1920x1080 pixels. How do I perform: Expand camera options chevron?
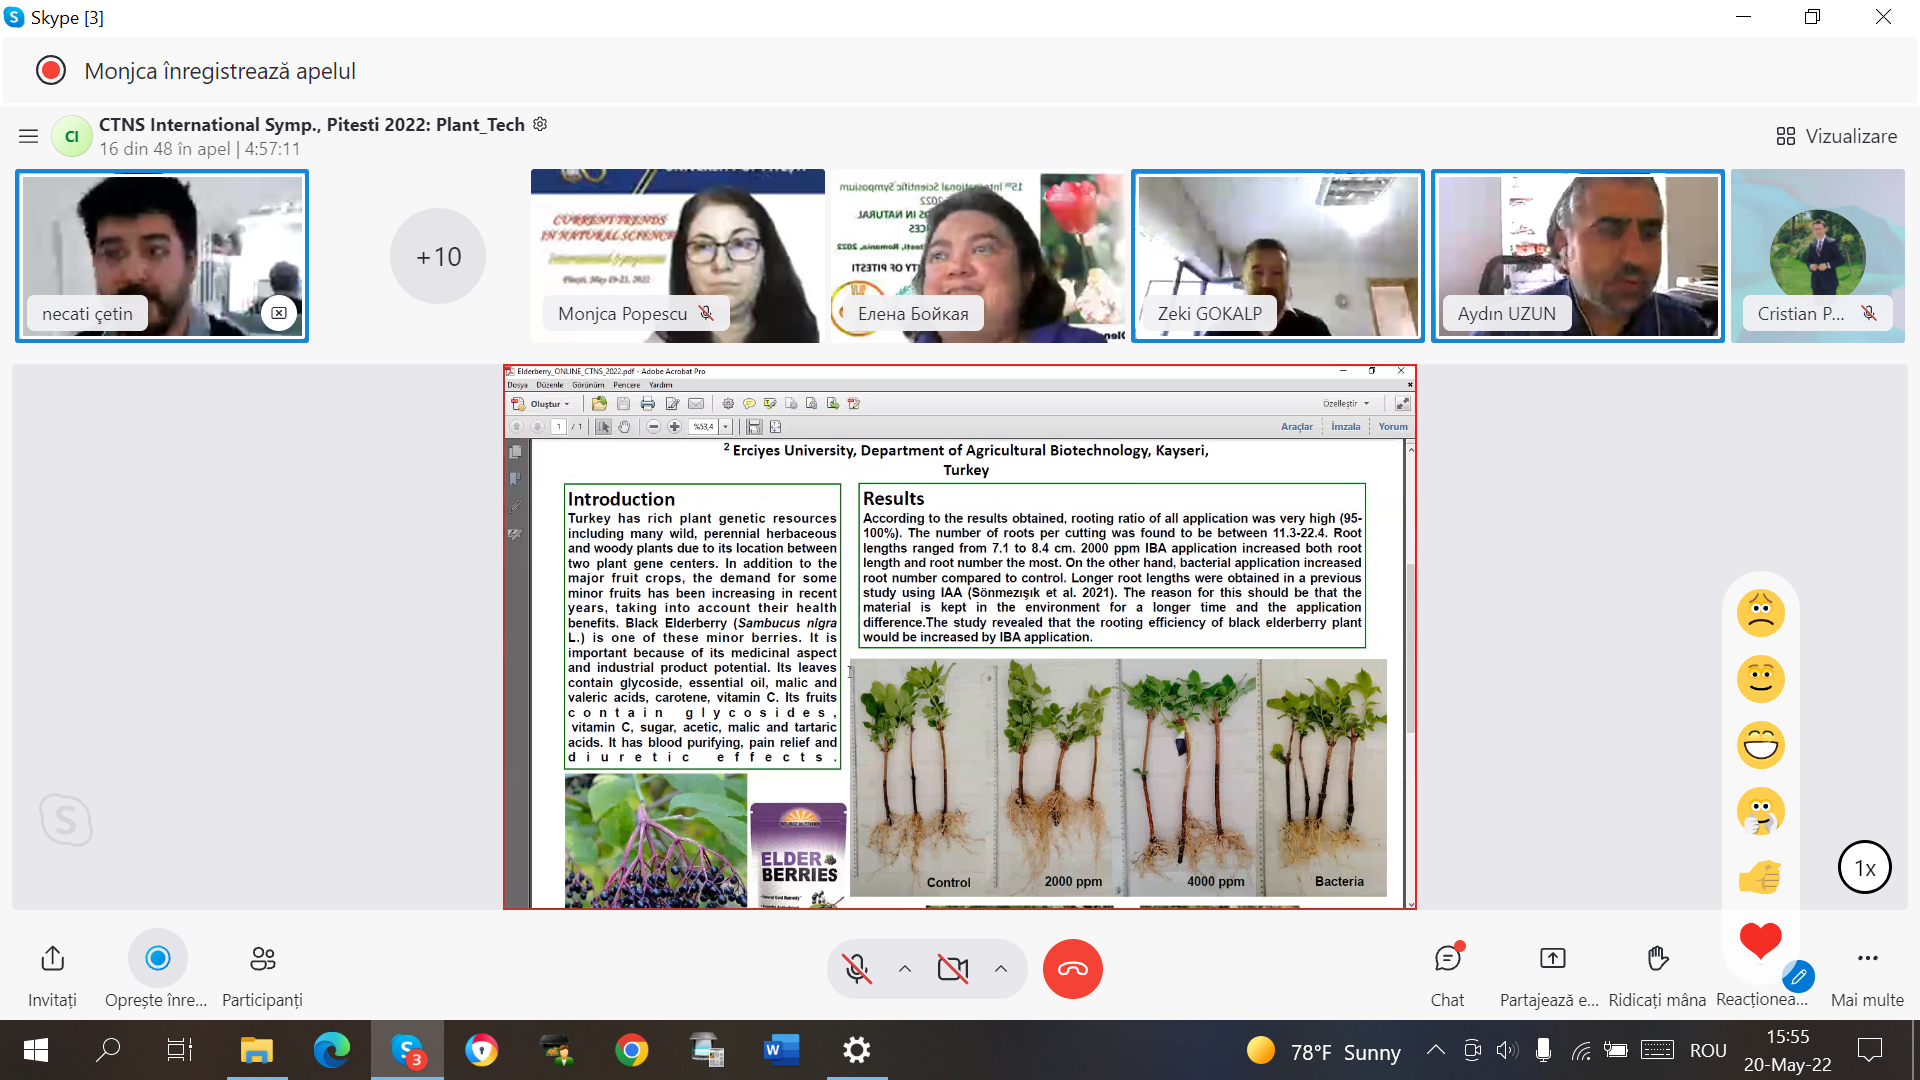(x=1001, y=968)
